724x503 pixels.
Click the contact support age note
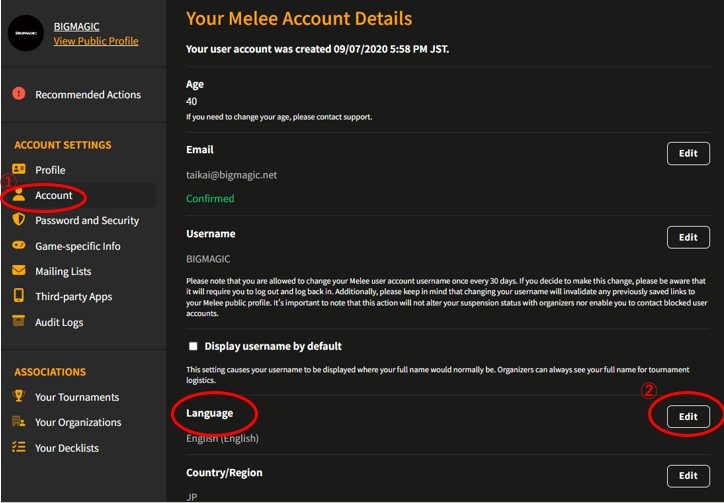(279, 117)
